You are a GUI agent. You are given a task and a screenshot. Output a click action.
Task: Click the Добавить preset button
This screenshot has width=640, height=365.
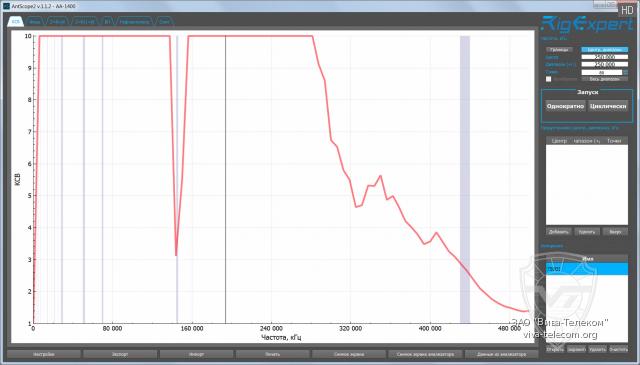coord(558,231)
